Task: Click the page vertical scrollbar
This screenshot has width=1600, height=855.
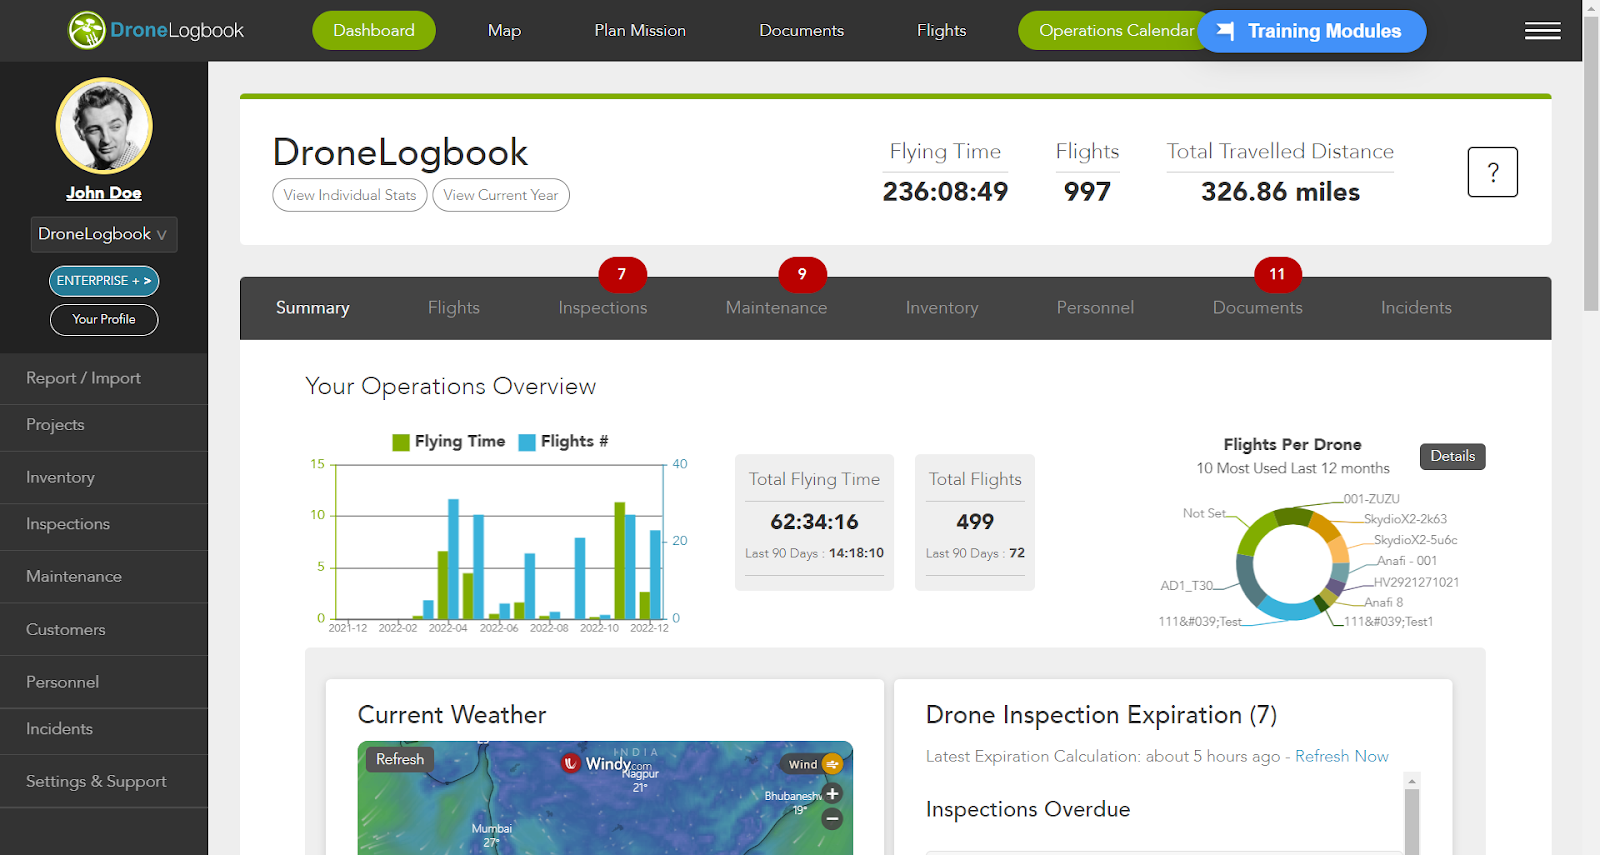Action: [x=1591, y=165]
